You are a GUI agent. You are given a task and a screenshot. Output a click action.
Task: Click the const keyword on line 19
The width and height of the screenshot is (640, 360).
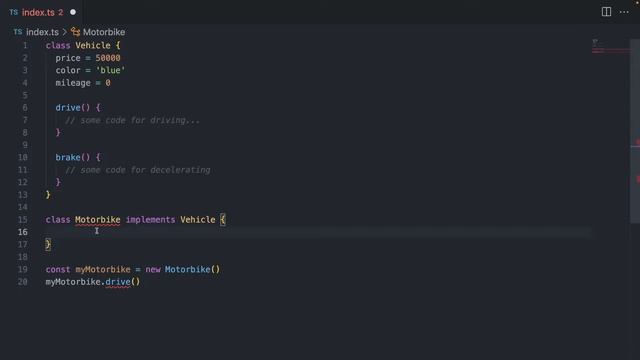pyautogui.click(x=58, y=269)
